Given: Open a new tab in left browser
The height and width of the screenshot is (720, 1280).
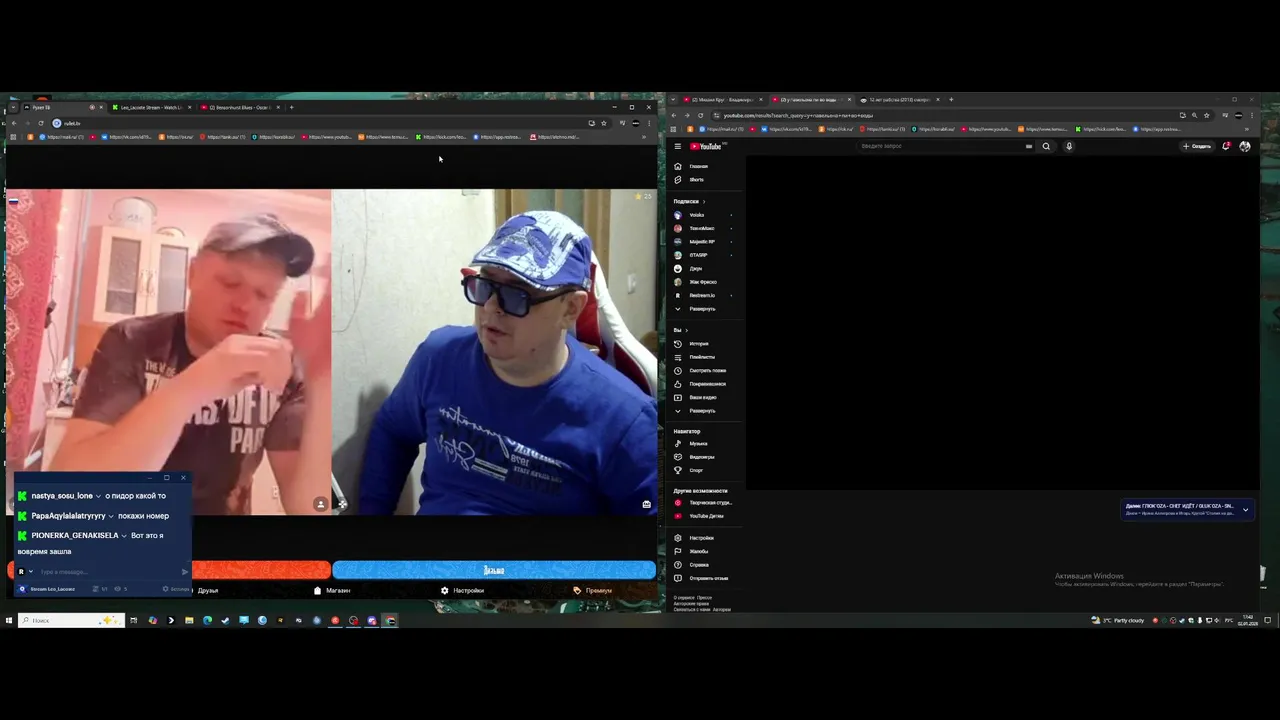Looking at the screenshot, I should tap(291, 107).
